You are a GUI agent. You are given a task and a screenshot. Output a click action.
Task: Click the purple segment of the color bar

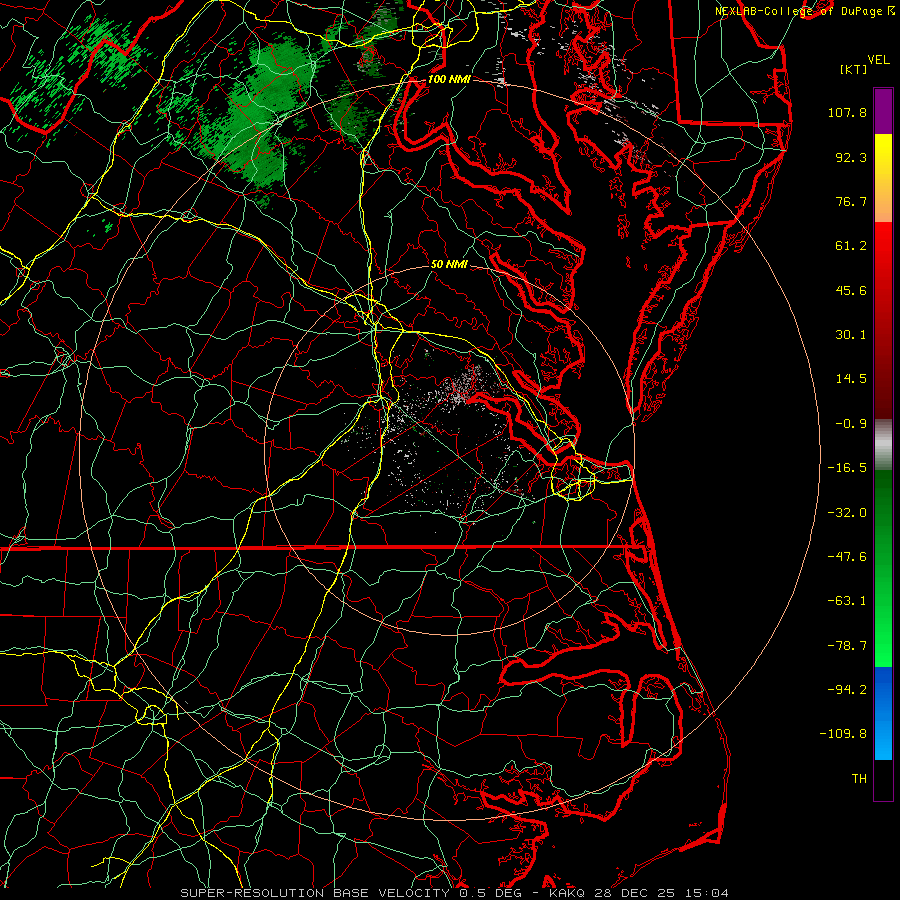[883, 111]
